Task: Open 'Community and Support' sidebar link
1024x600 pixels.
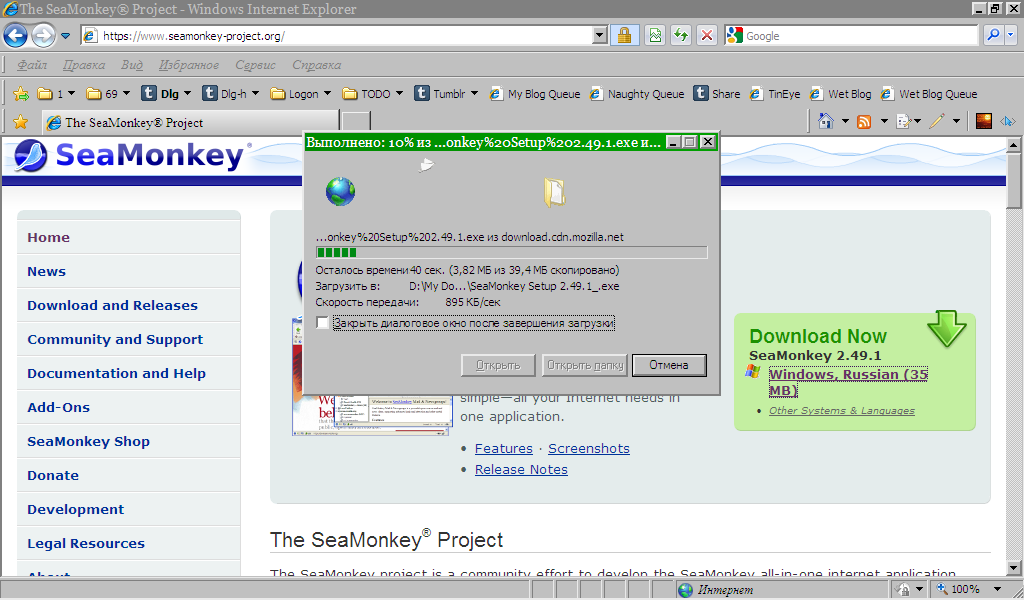Action: tap(115, 339)
